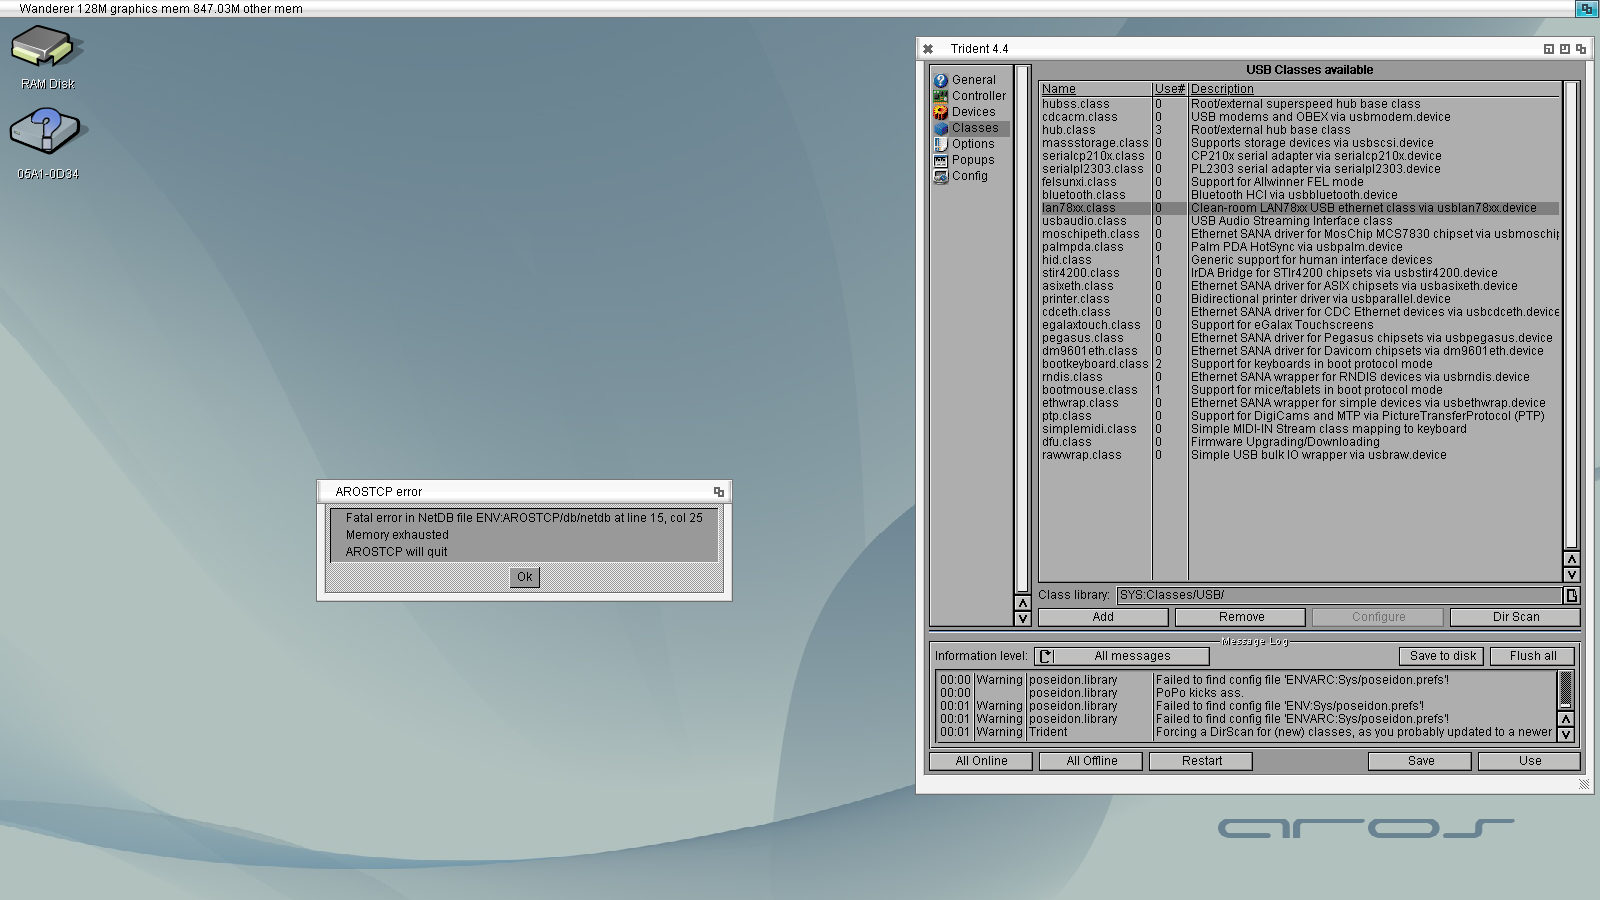The width and height of the screenshot is (1600, 900).
Task: Click the Save button at Trident bottom
Action: pos(1420,761)
